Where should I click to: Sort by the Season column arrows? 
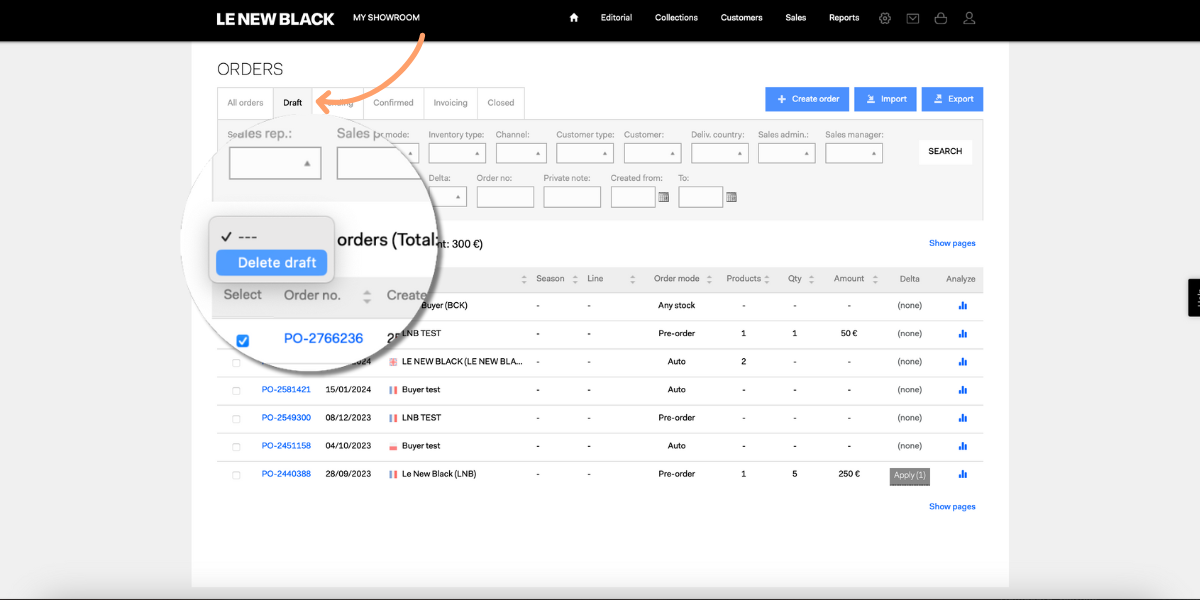575,279
